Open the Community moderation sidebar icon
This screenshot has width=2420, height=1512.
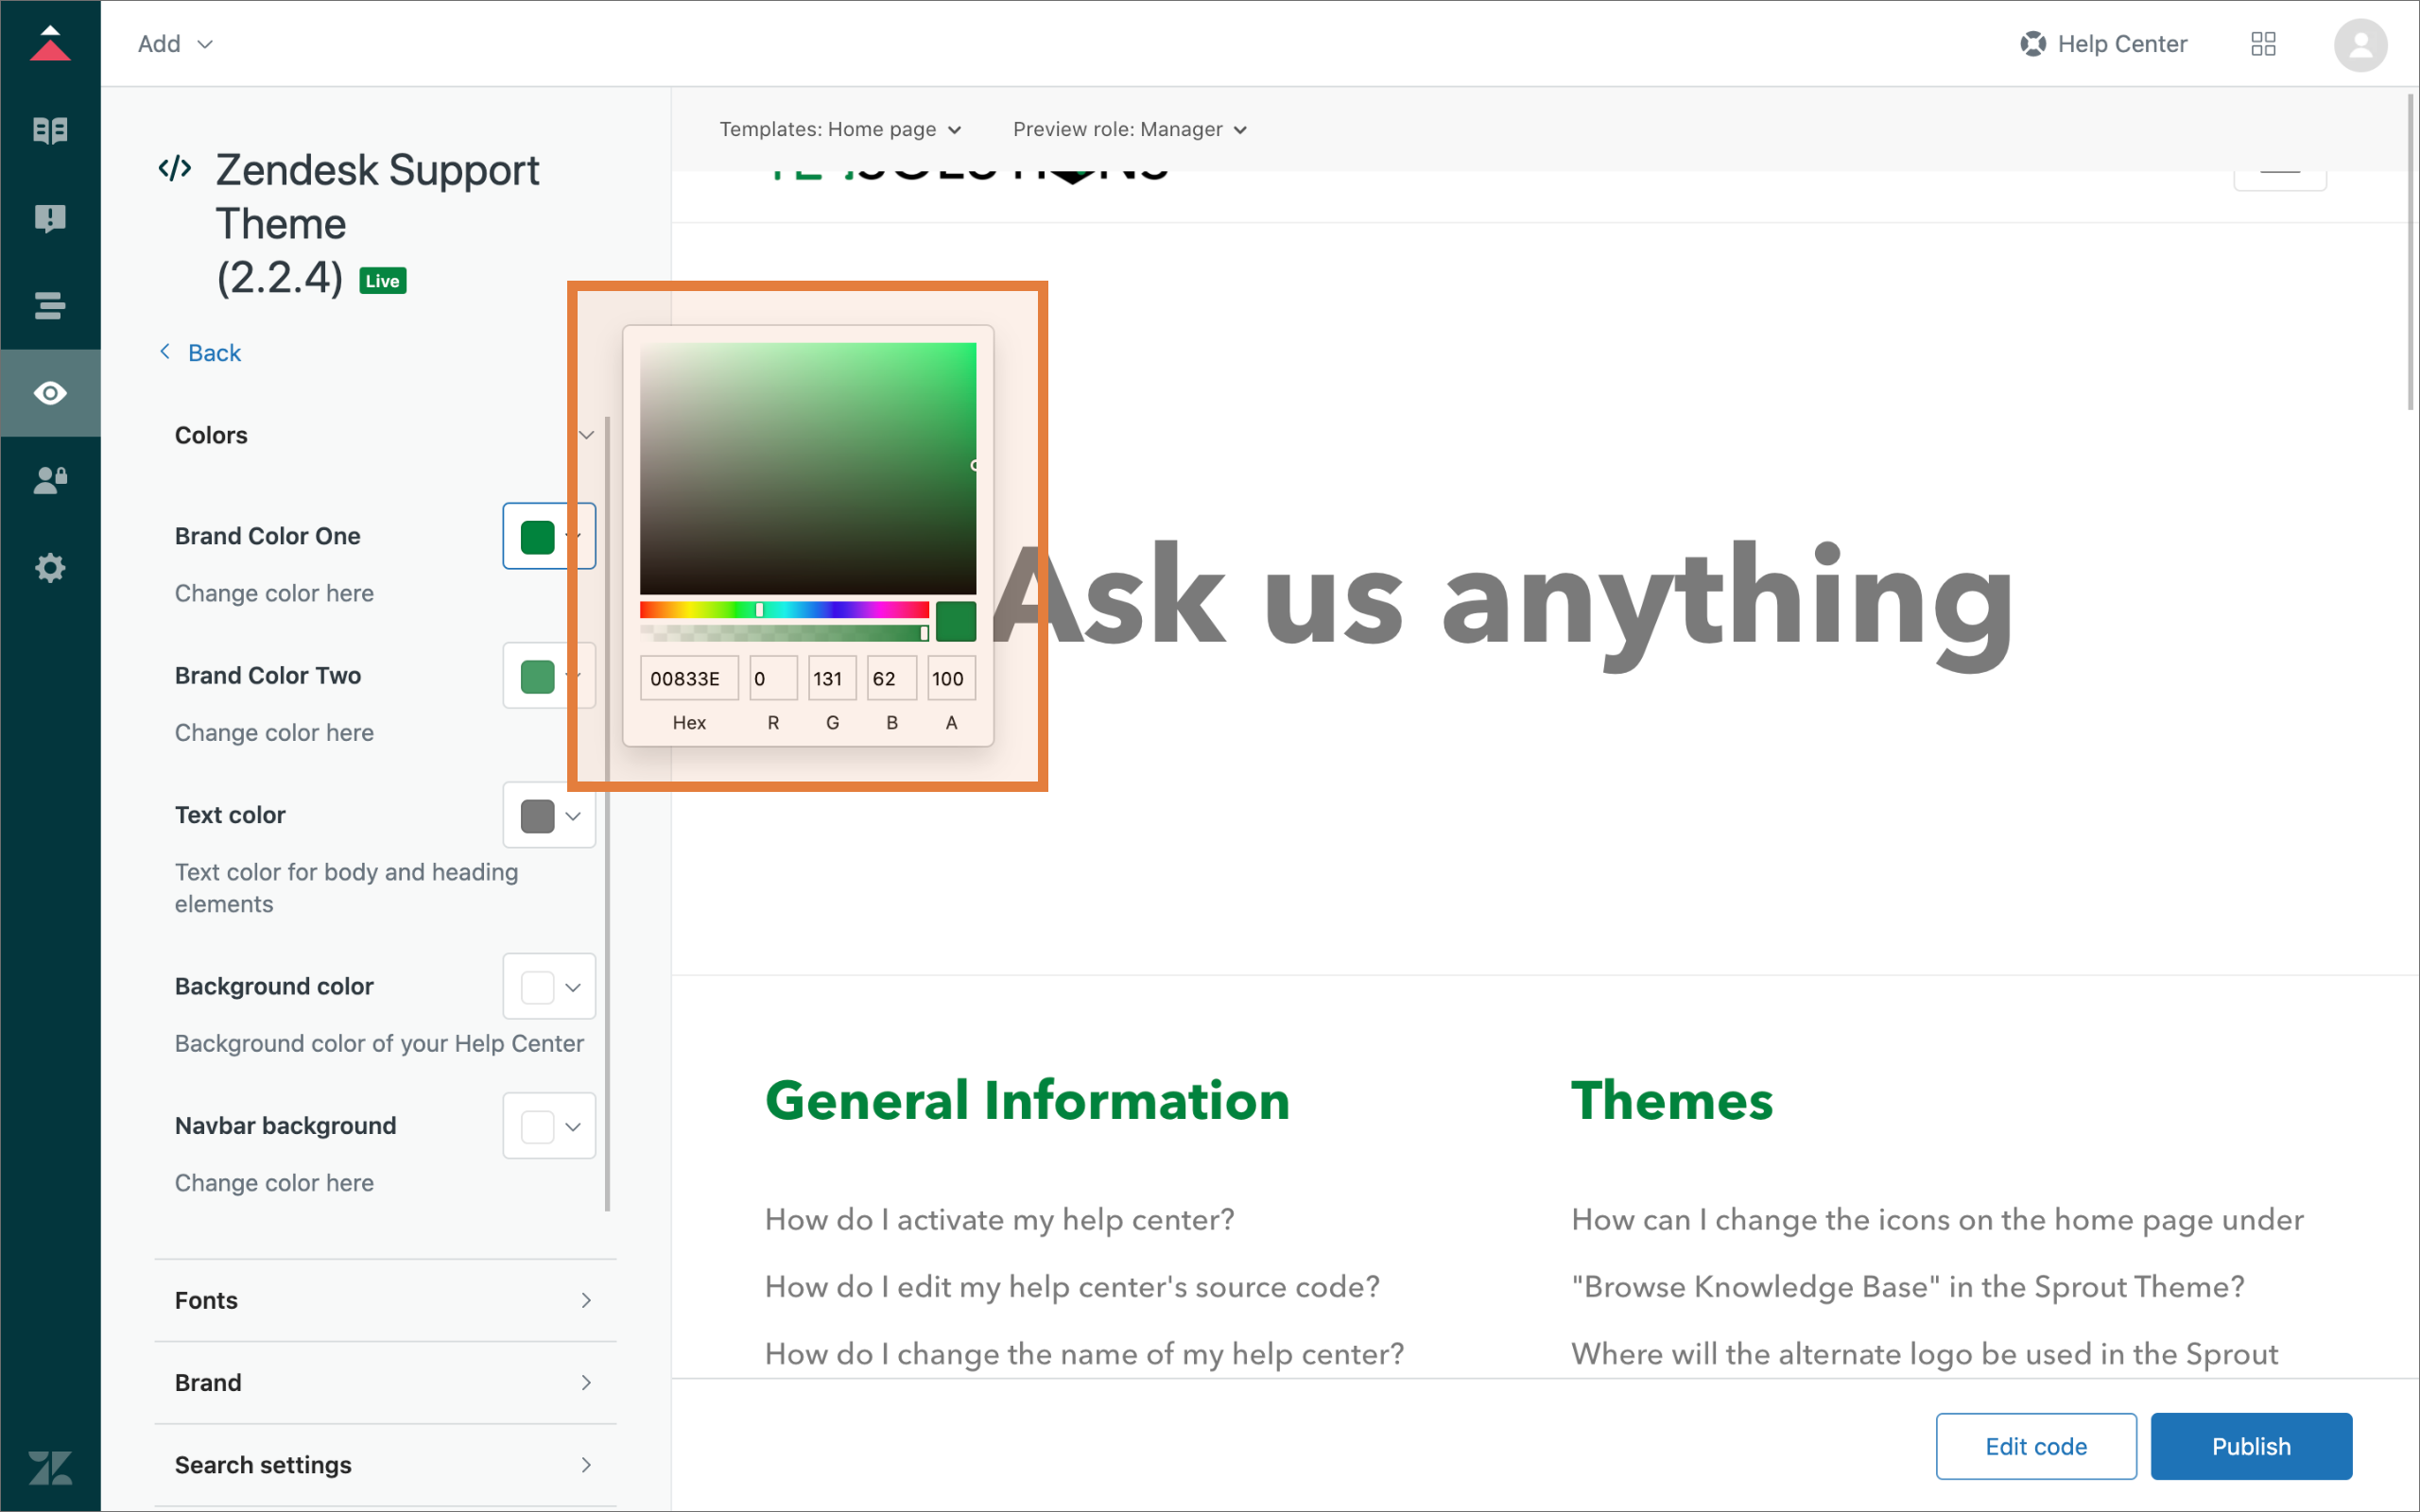coord(50,217)
